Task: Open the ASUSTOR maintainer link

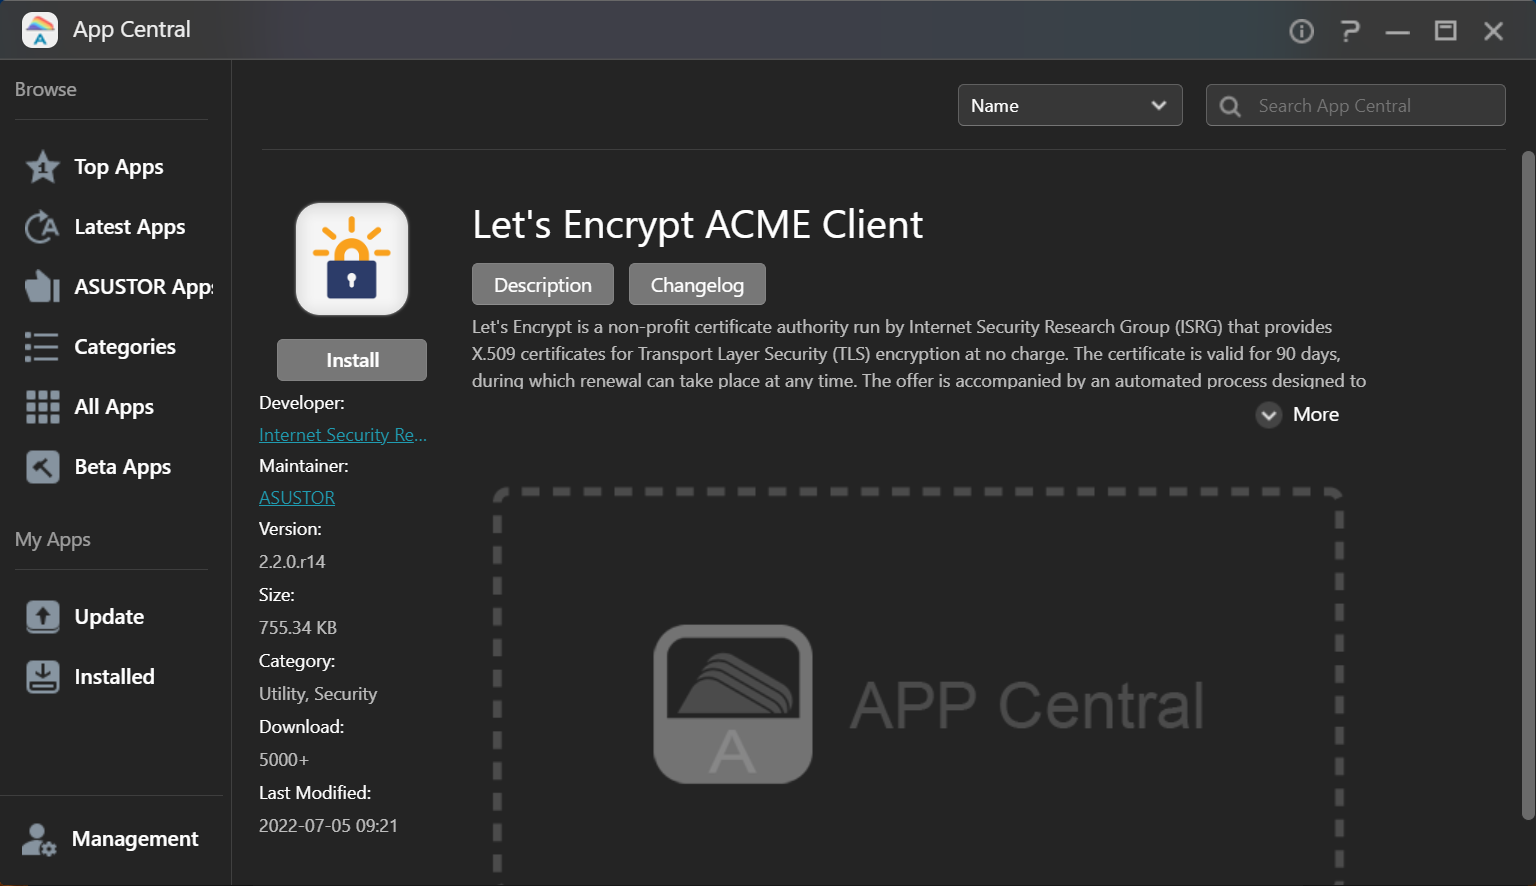Action: [297, 498]
